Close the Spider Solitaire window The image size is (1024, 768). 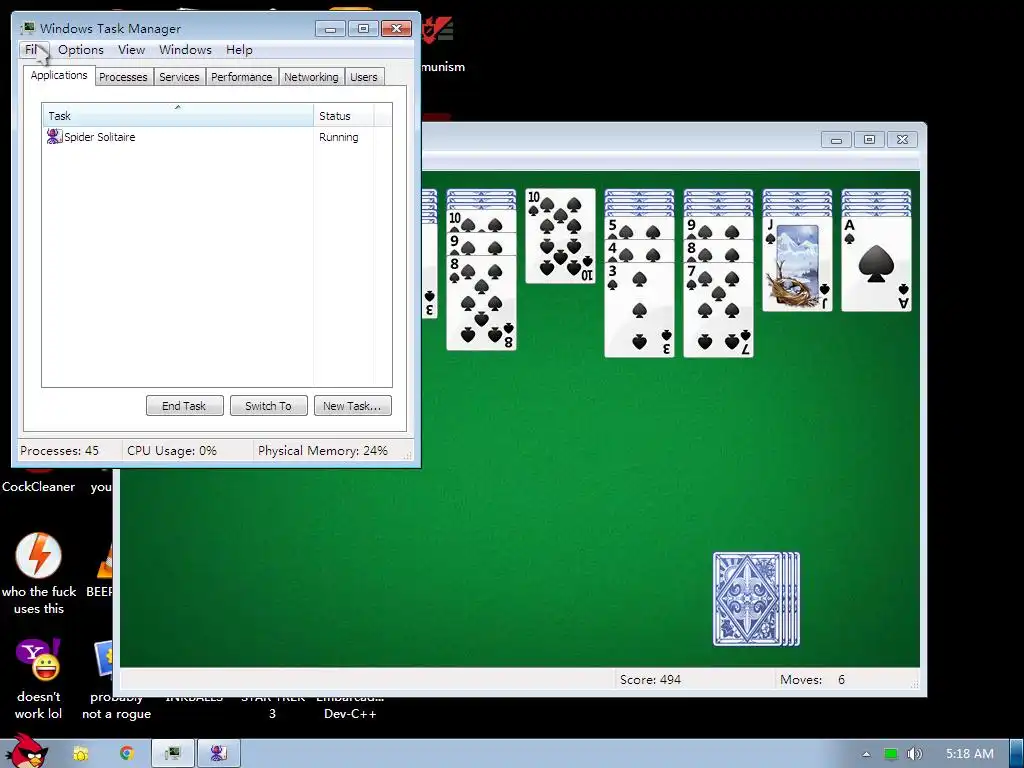[903, 139]
